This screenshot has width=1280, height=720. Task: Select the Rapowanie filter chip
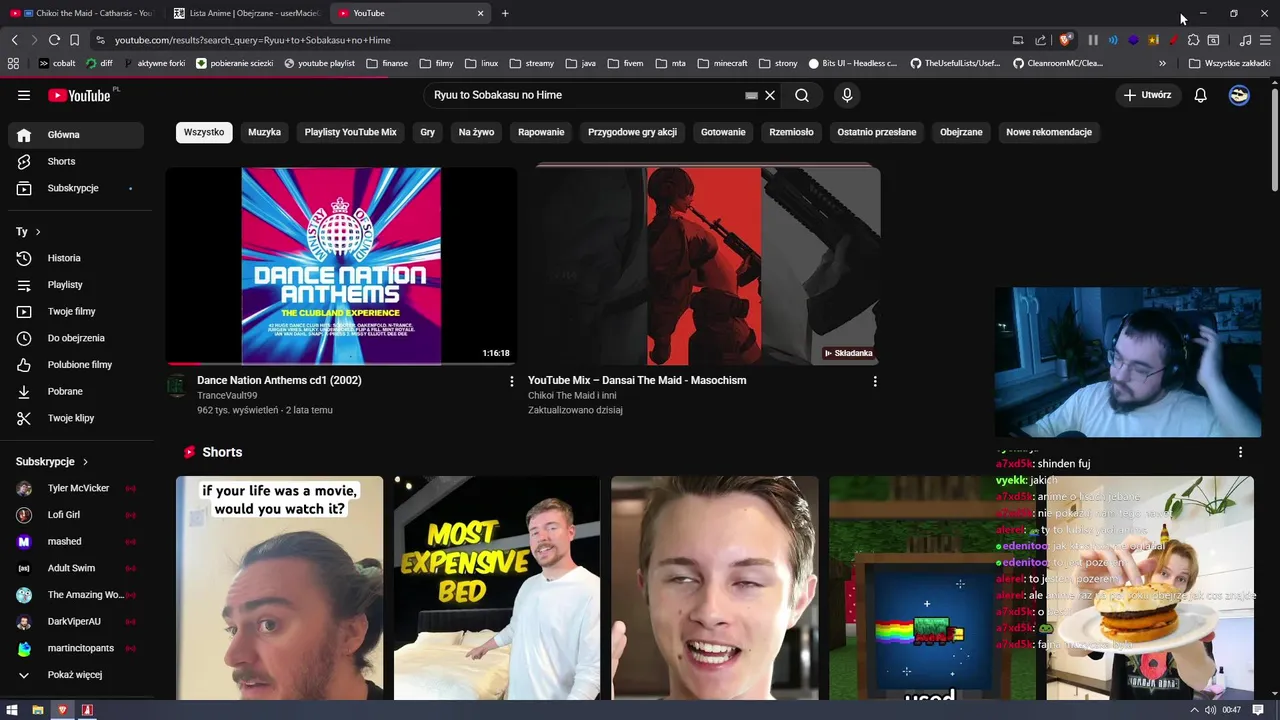tap(541, 132)
